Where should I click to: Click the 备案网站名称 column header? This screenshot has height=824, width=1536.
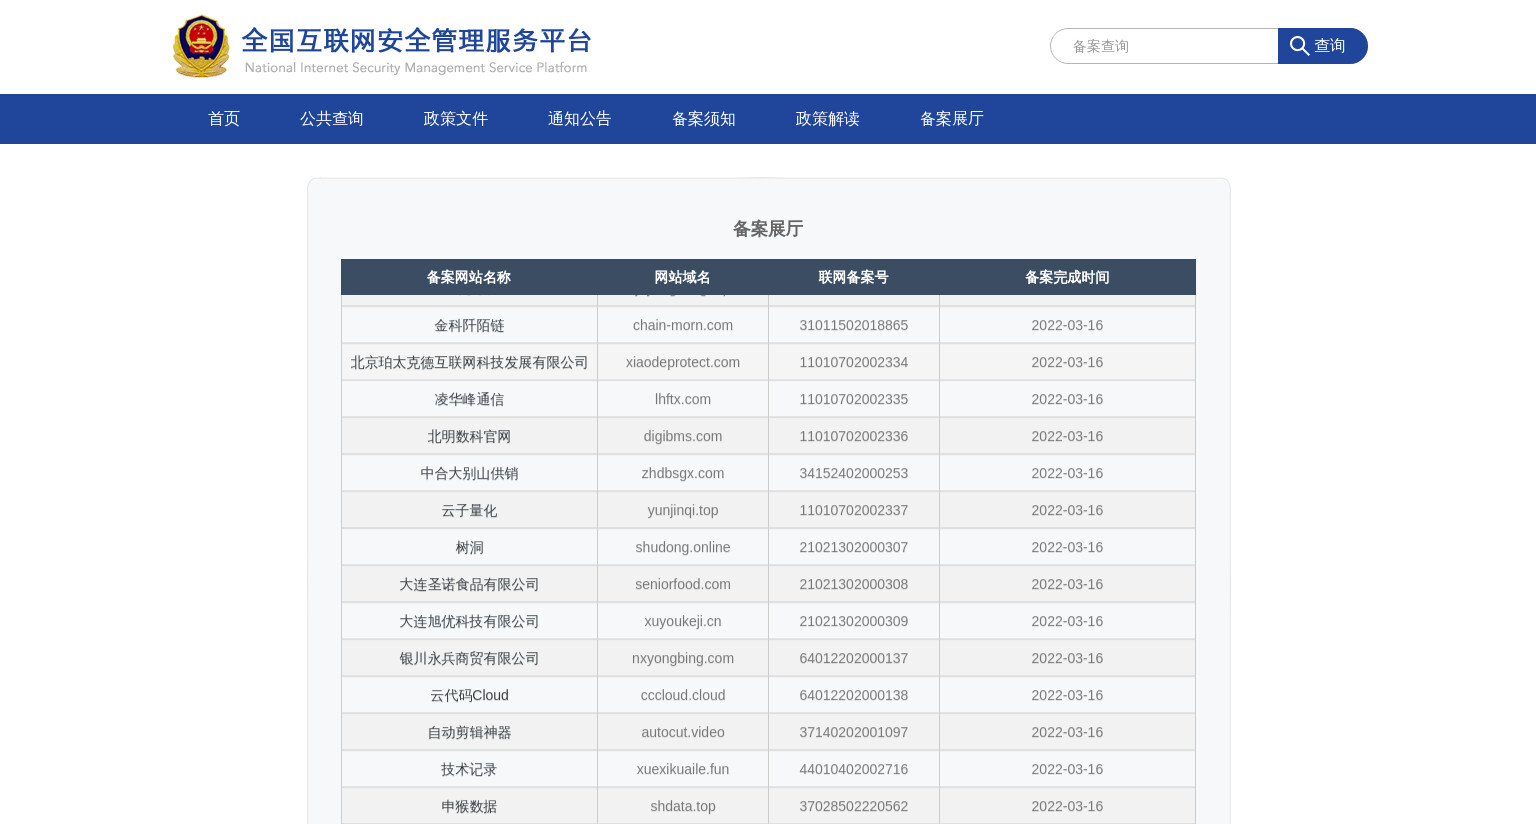click(x=469, y=277)
